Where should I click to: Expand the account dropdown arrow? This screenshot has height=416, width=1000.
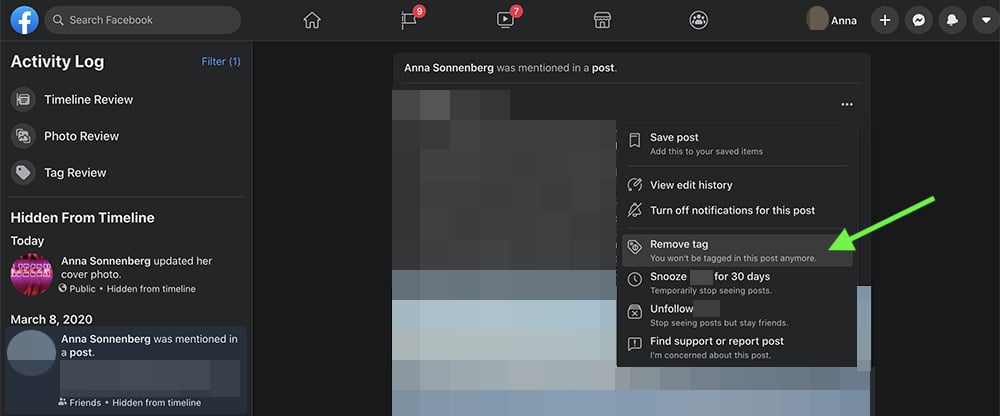tap(982, 20)
